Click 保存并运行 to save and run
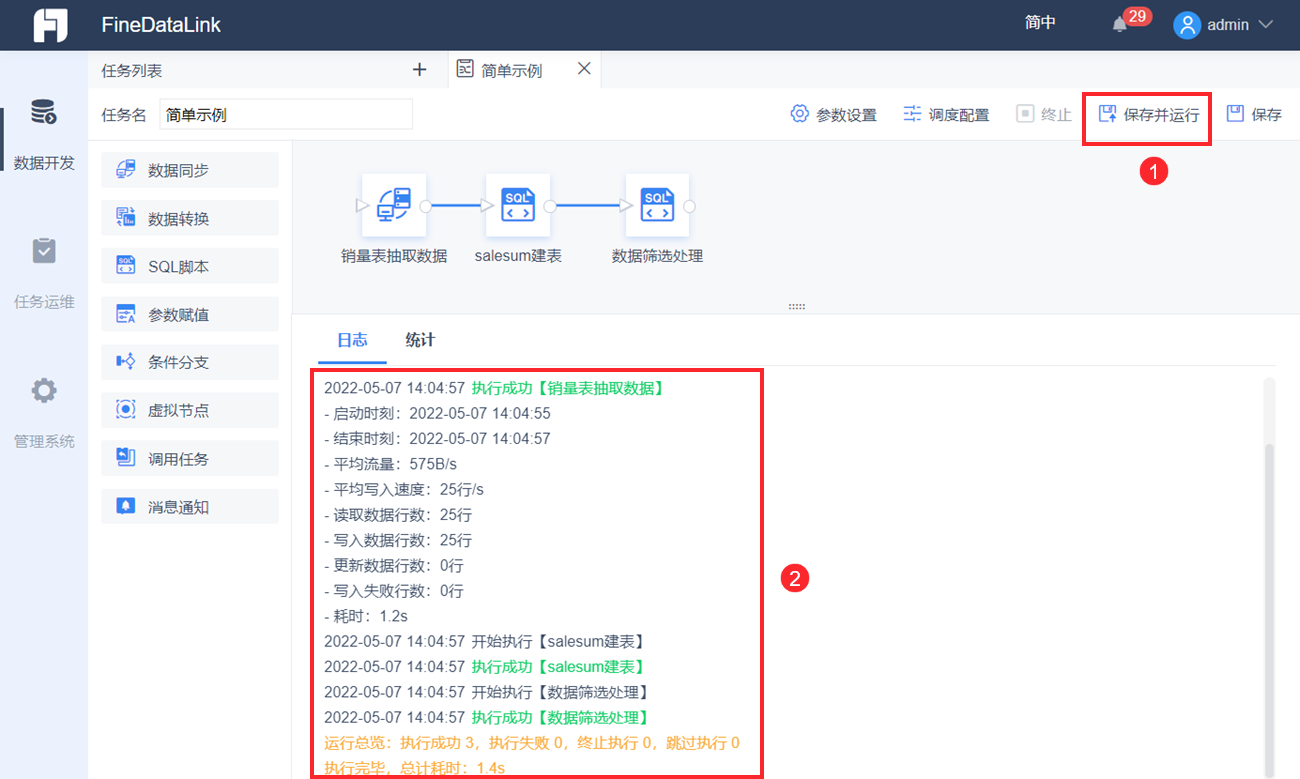Image resolution: width=1300 pixels, height=779 pixels. pyautogui.click(x=1148, y=114)
